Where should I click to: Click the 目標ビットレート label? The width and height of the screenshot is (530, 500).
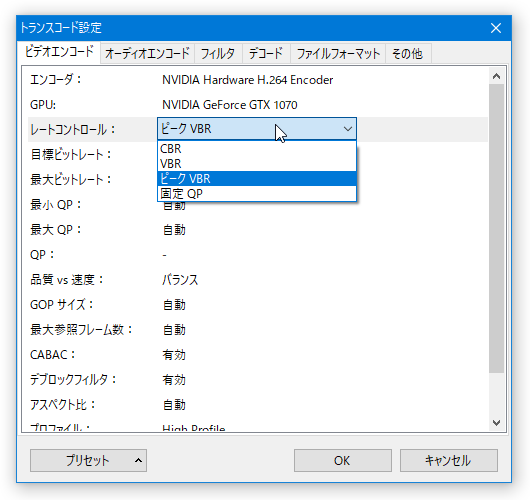click(71, 155)
